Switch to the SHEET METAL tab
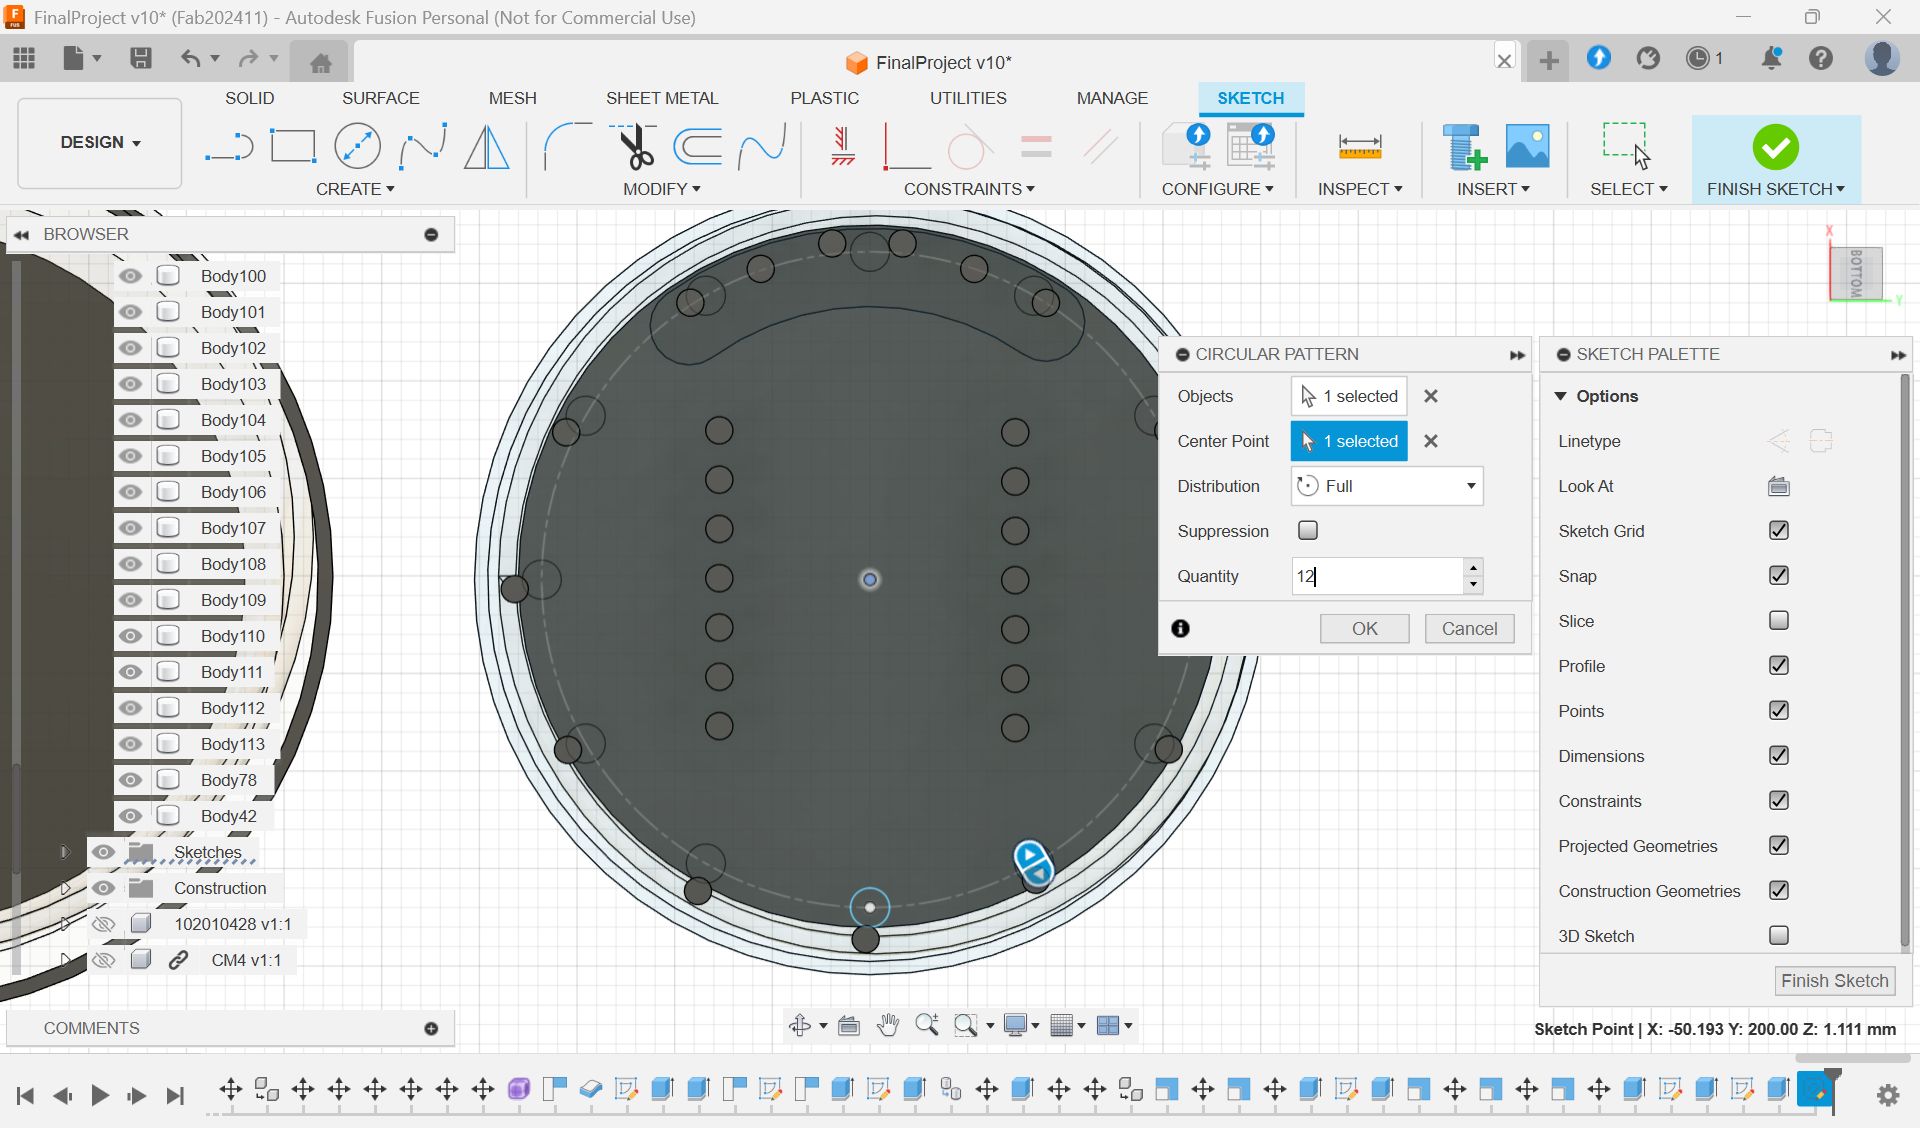1920x1128 pixels. [x=662, y=98]
